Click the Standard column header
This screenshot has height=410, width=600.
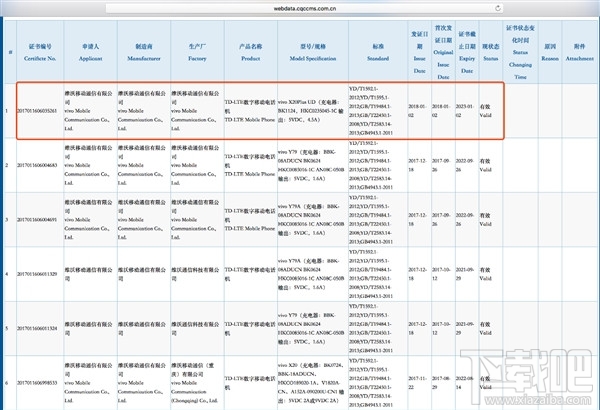pyautogui.click(x=378, y=52)
